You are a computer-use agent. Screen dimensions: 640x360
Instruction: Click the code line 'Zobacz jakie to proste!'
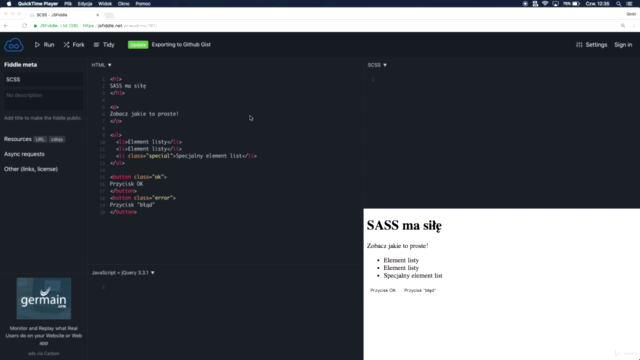point(144,114)
